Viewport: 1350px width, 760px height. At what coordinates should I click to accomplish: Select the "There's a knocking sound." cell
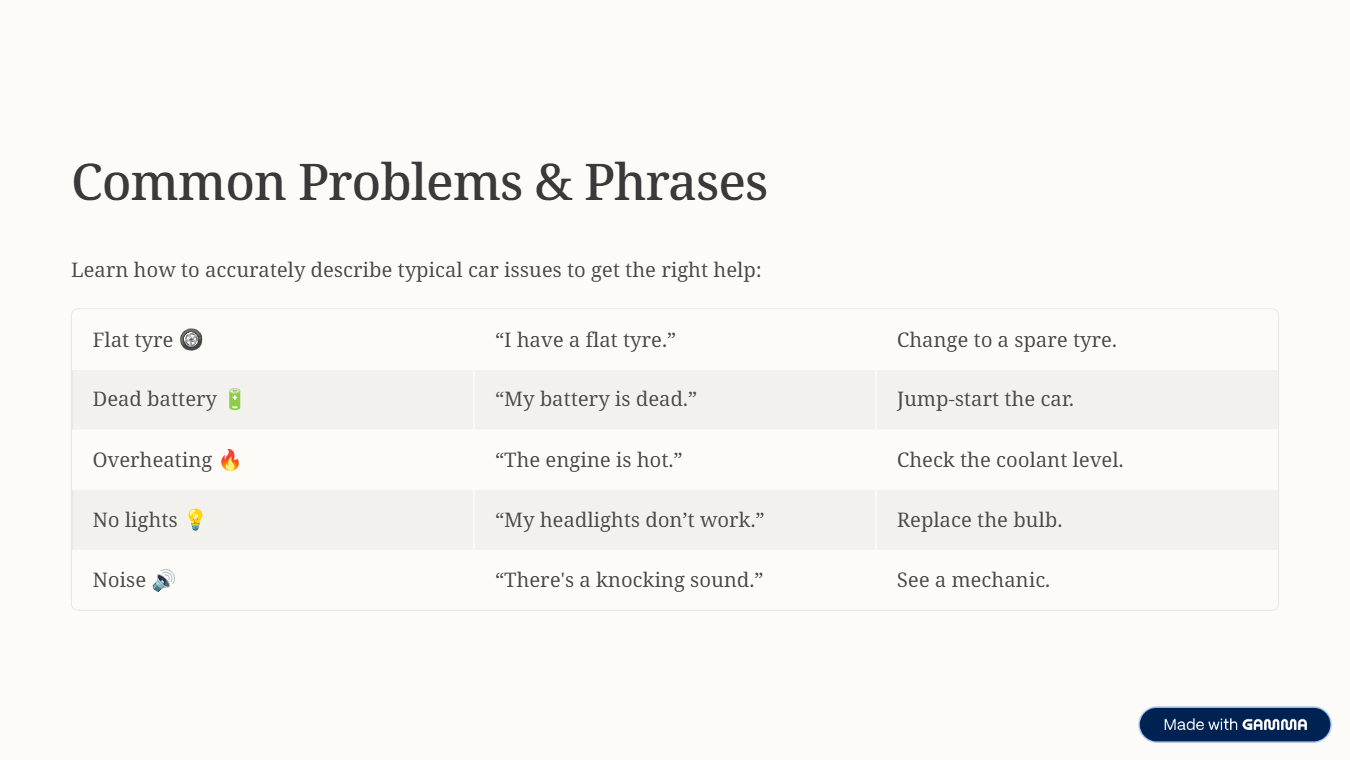point(629,580)
